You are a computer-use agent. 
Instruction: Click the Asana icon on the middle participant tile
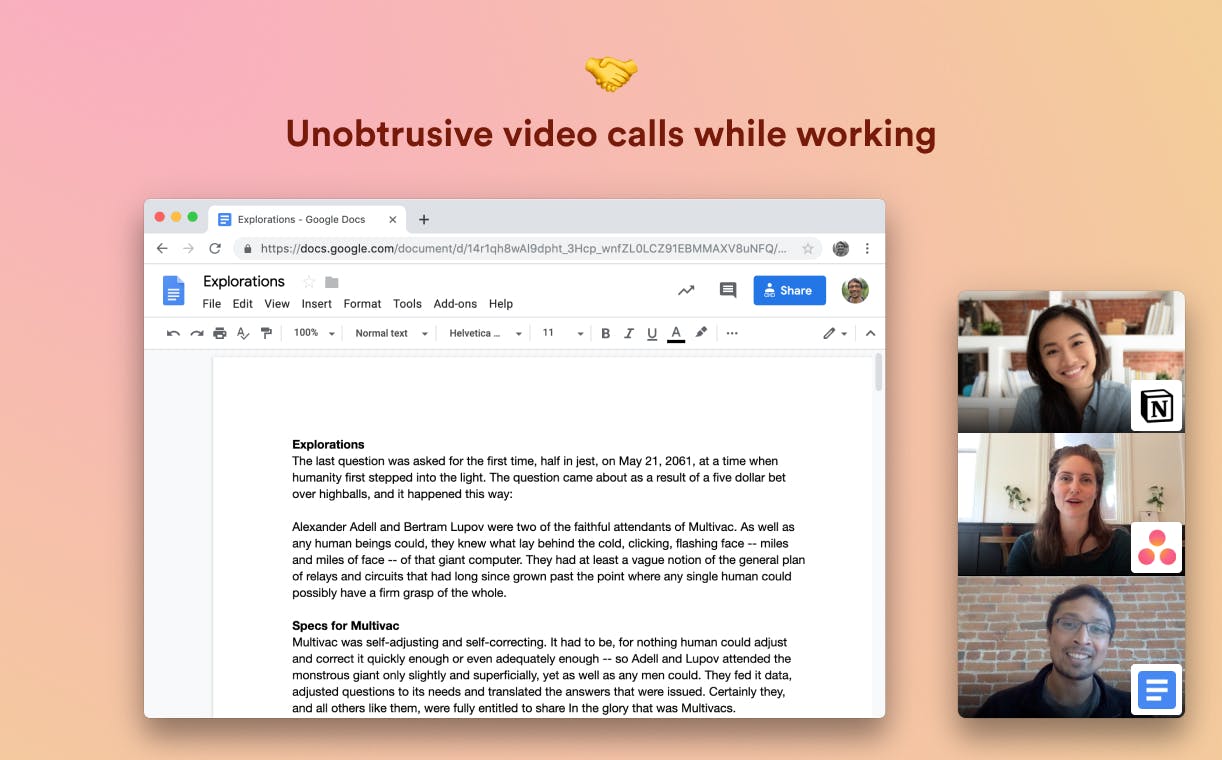click(1156, 547)
